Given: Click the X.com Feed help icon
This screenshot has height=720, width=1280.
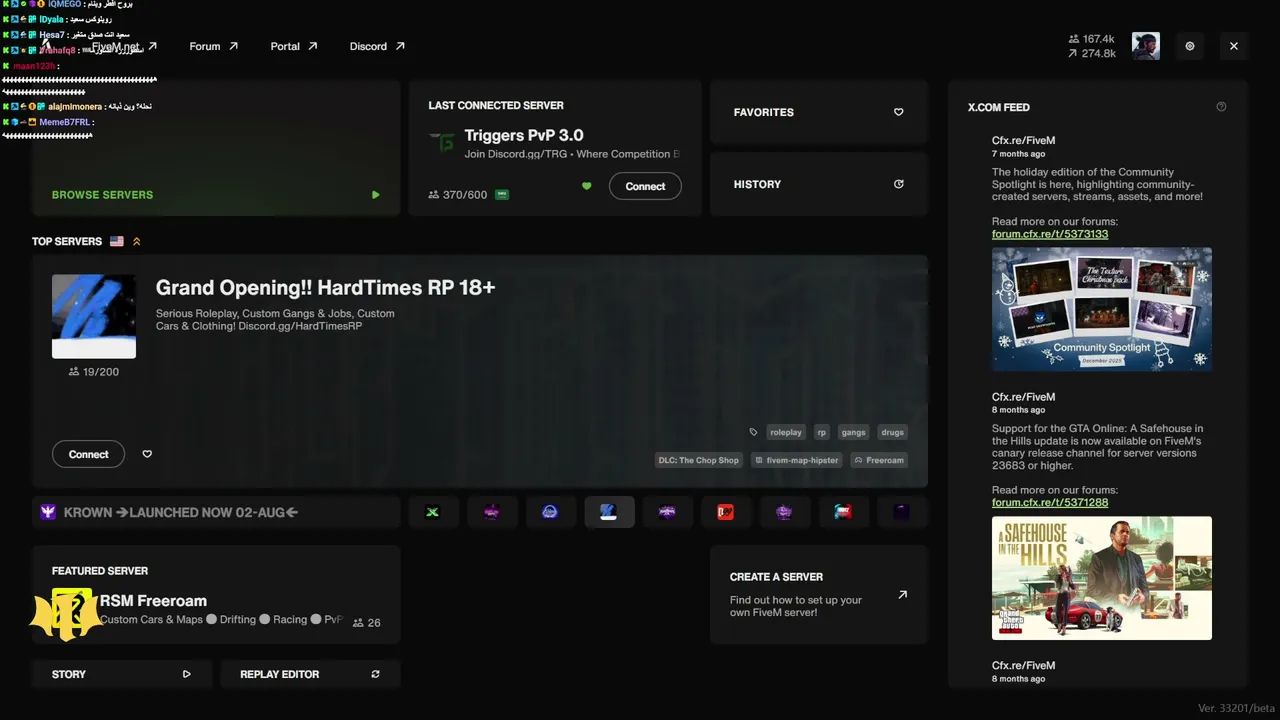Looking at the screenshot, I should (1221, 107).
